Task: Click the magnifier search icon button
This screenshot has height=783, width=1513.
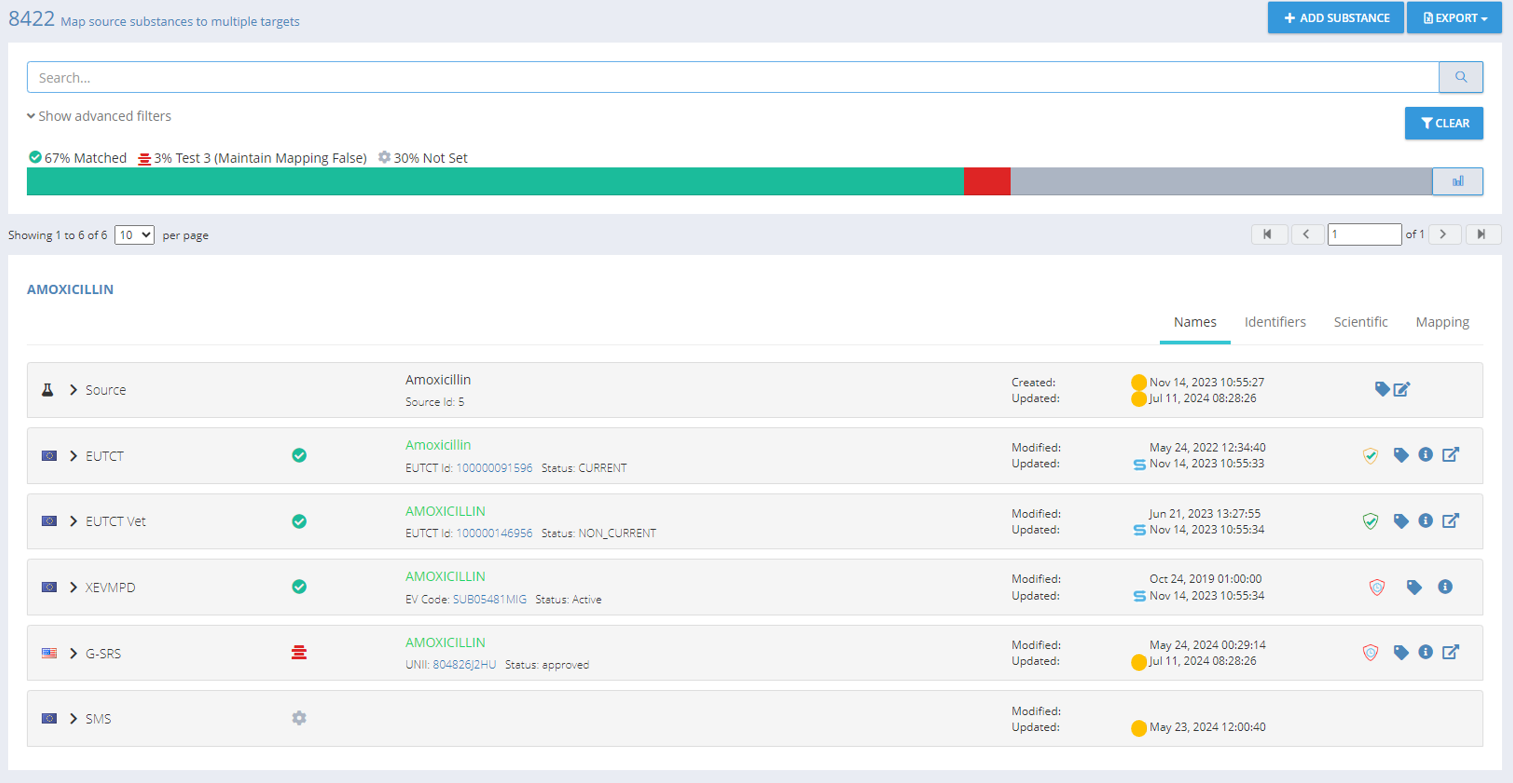Action: 1460,77
